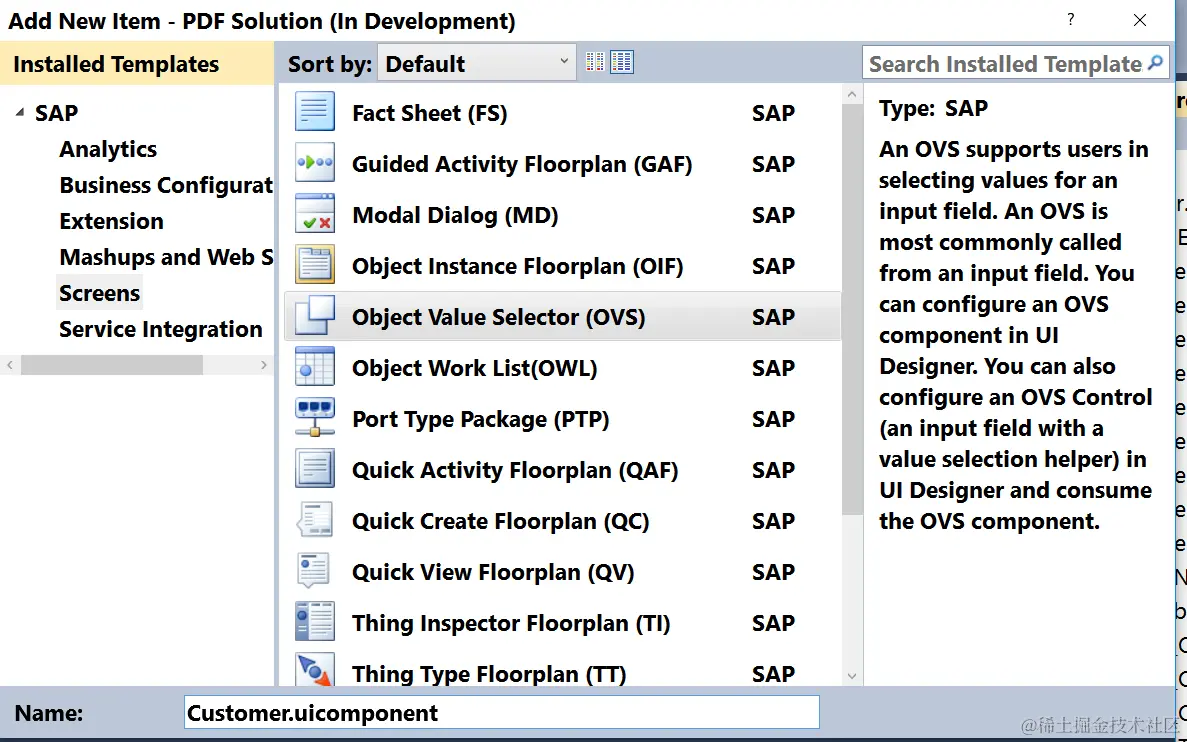Click the Fact Sheet (FS) template icon

314,112
